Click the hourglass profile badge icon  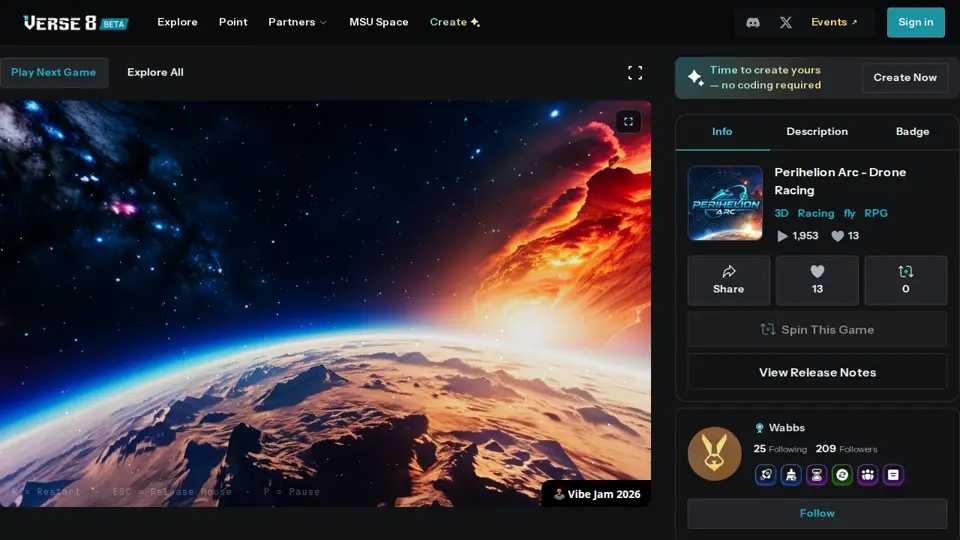pyautogui.click(x=817, y=474)
